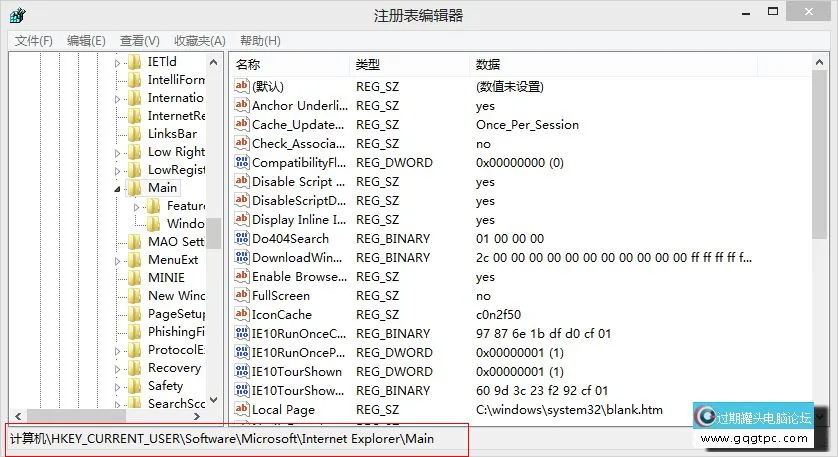Click the binary icon beside Do404Search value
Image resolution: width=838 pixels, height=457 pixels.
[241, 238]
